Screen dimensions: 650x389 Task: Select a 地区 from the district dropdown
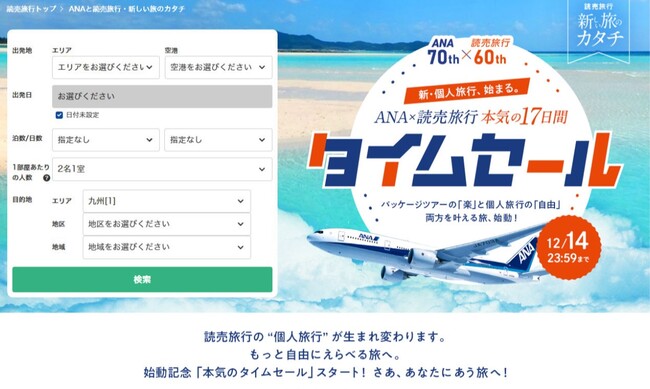(167, 224)
